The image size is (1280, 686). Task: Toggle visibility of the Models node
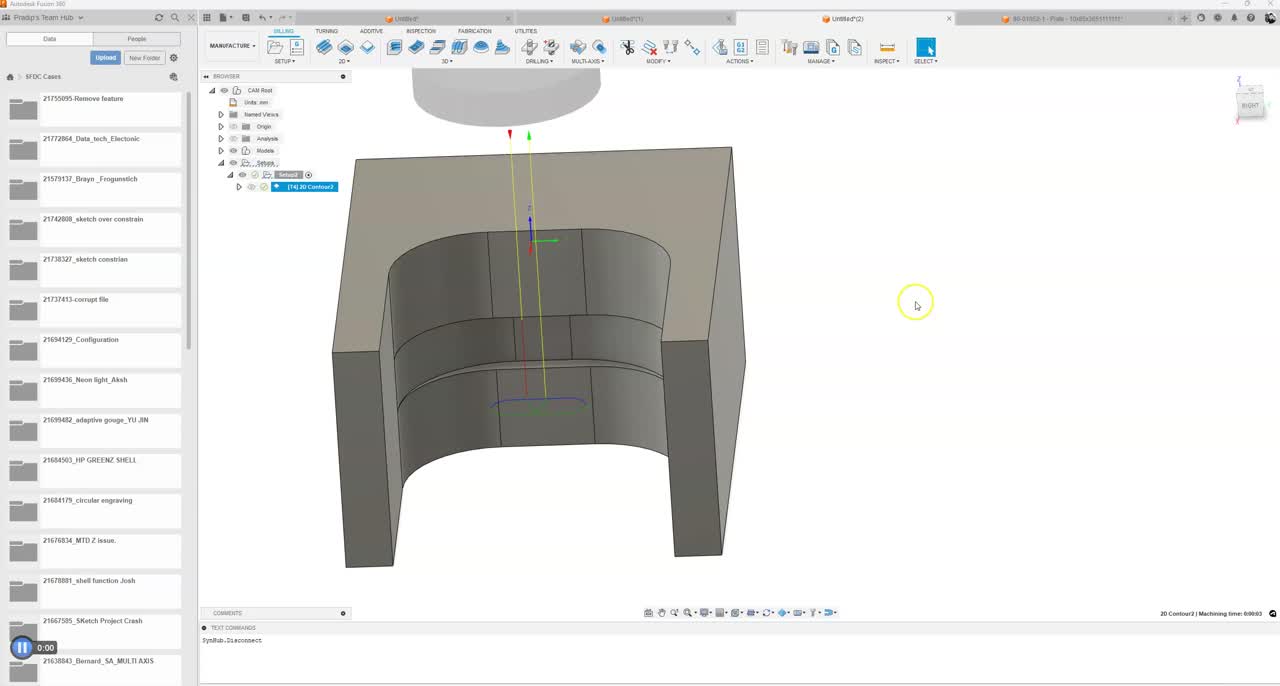click(234, 150)
